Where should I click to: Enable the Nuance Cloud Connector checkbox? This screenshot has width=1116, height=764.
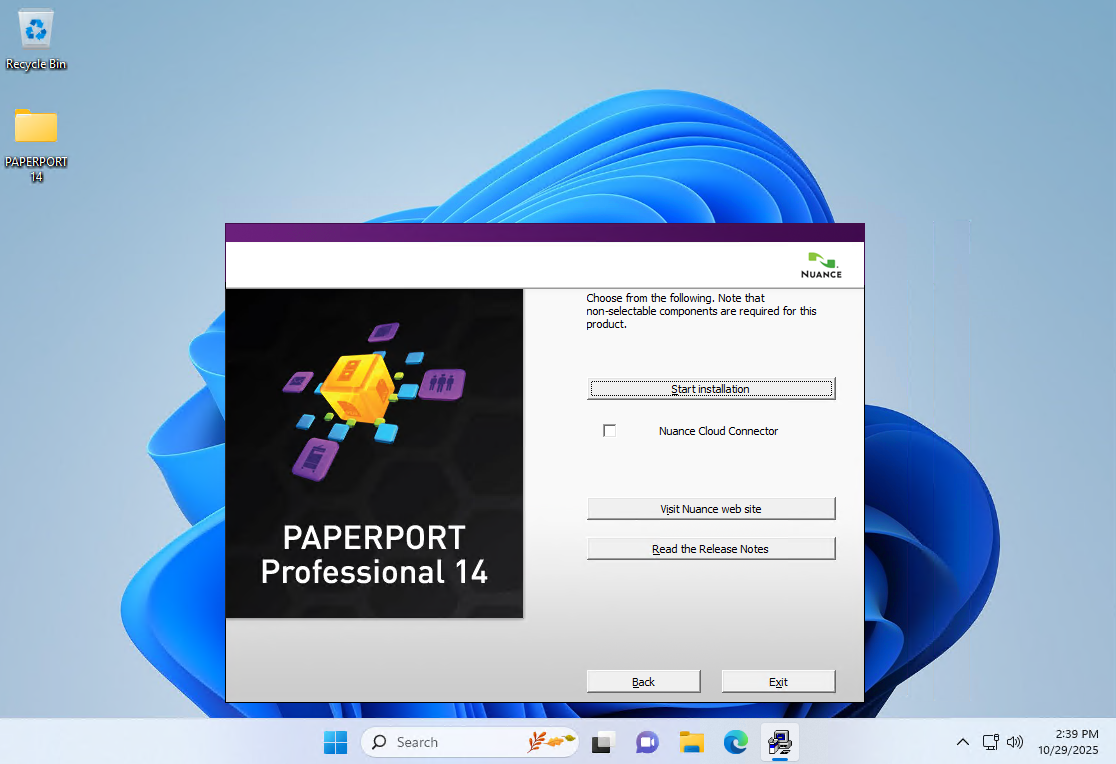[610, 431]
